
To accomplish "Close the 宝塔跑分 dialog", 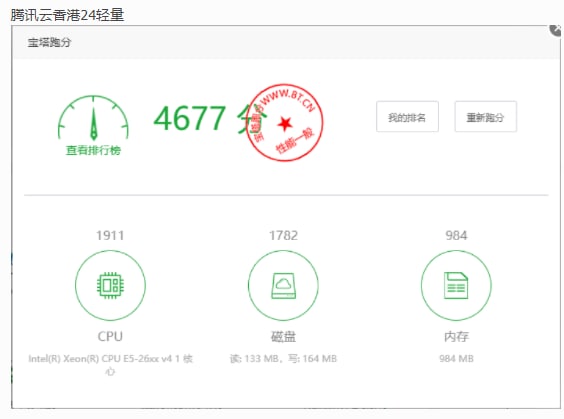I will (x=556, y=30).
